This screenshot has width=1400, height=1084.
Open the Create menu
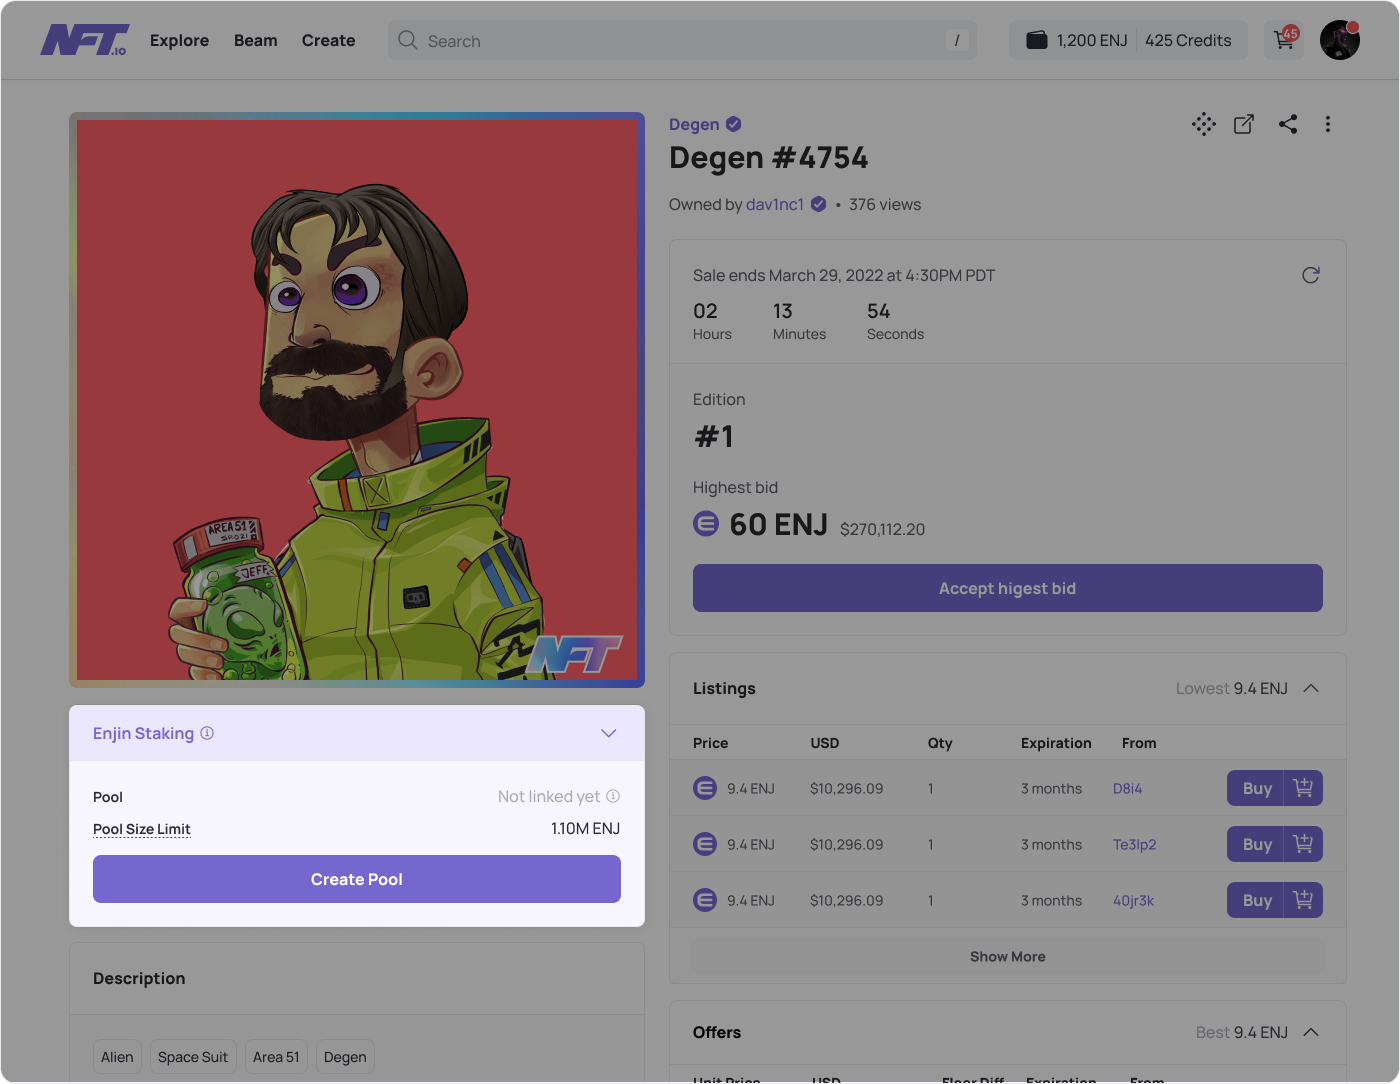(329, 40)
